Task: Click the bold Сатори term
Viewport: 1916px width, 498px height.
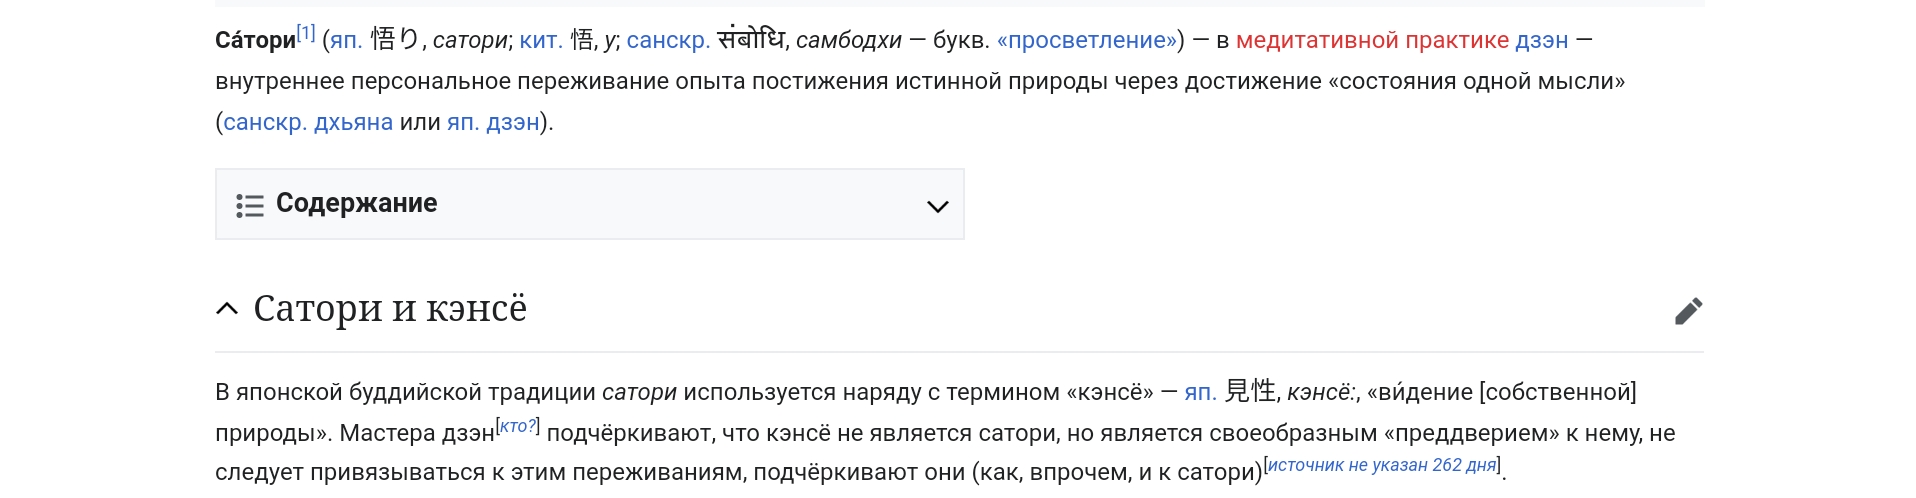Action: click(255, 40)
